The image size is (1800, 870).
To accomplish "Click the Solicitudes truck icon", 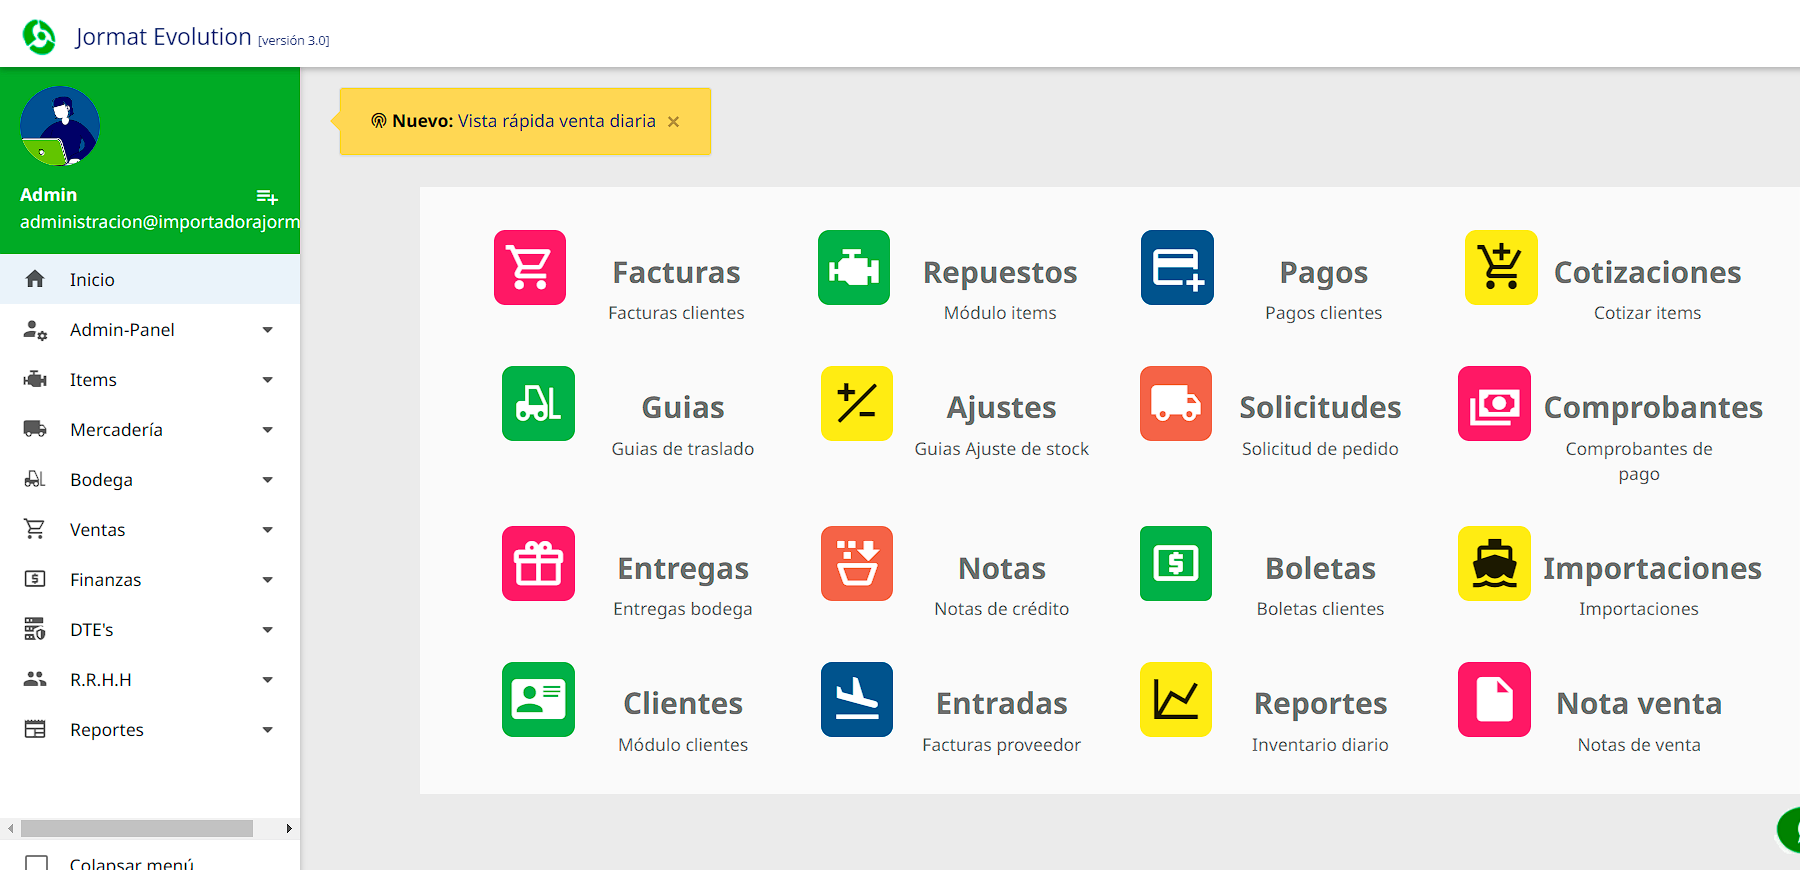I will 1175,403.
